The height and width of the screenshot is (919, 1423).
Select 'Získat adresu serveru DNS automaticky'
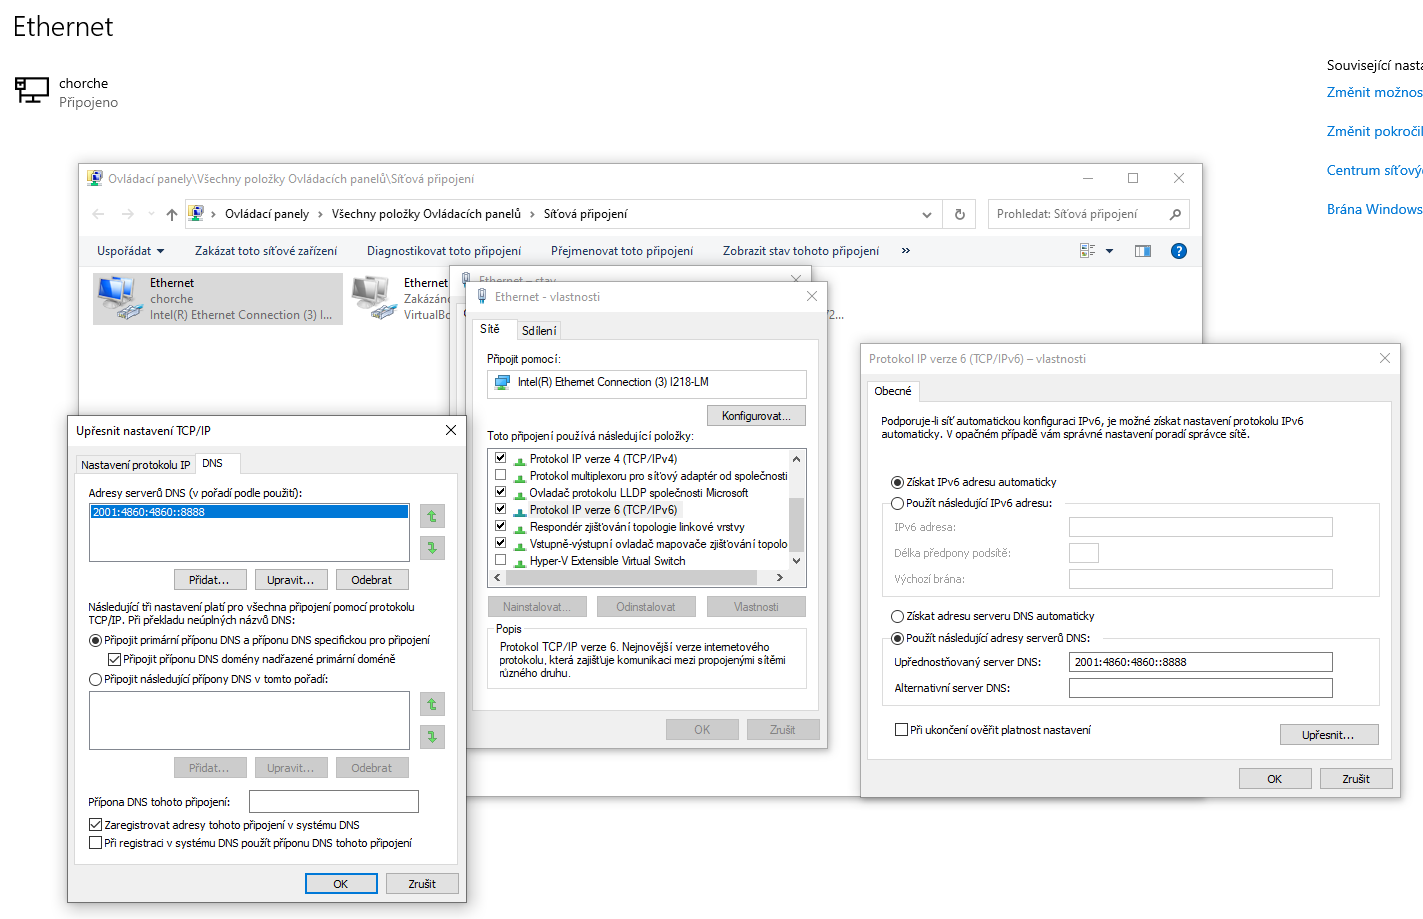(896, 616)
